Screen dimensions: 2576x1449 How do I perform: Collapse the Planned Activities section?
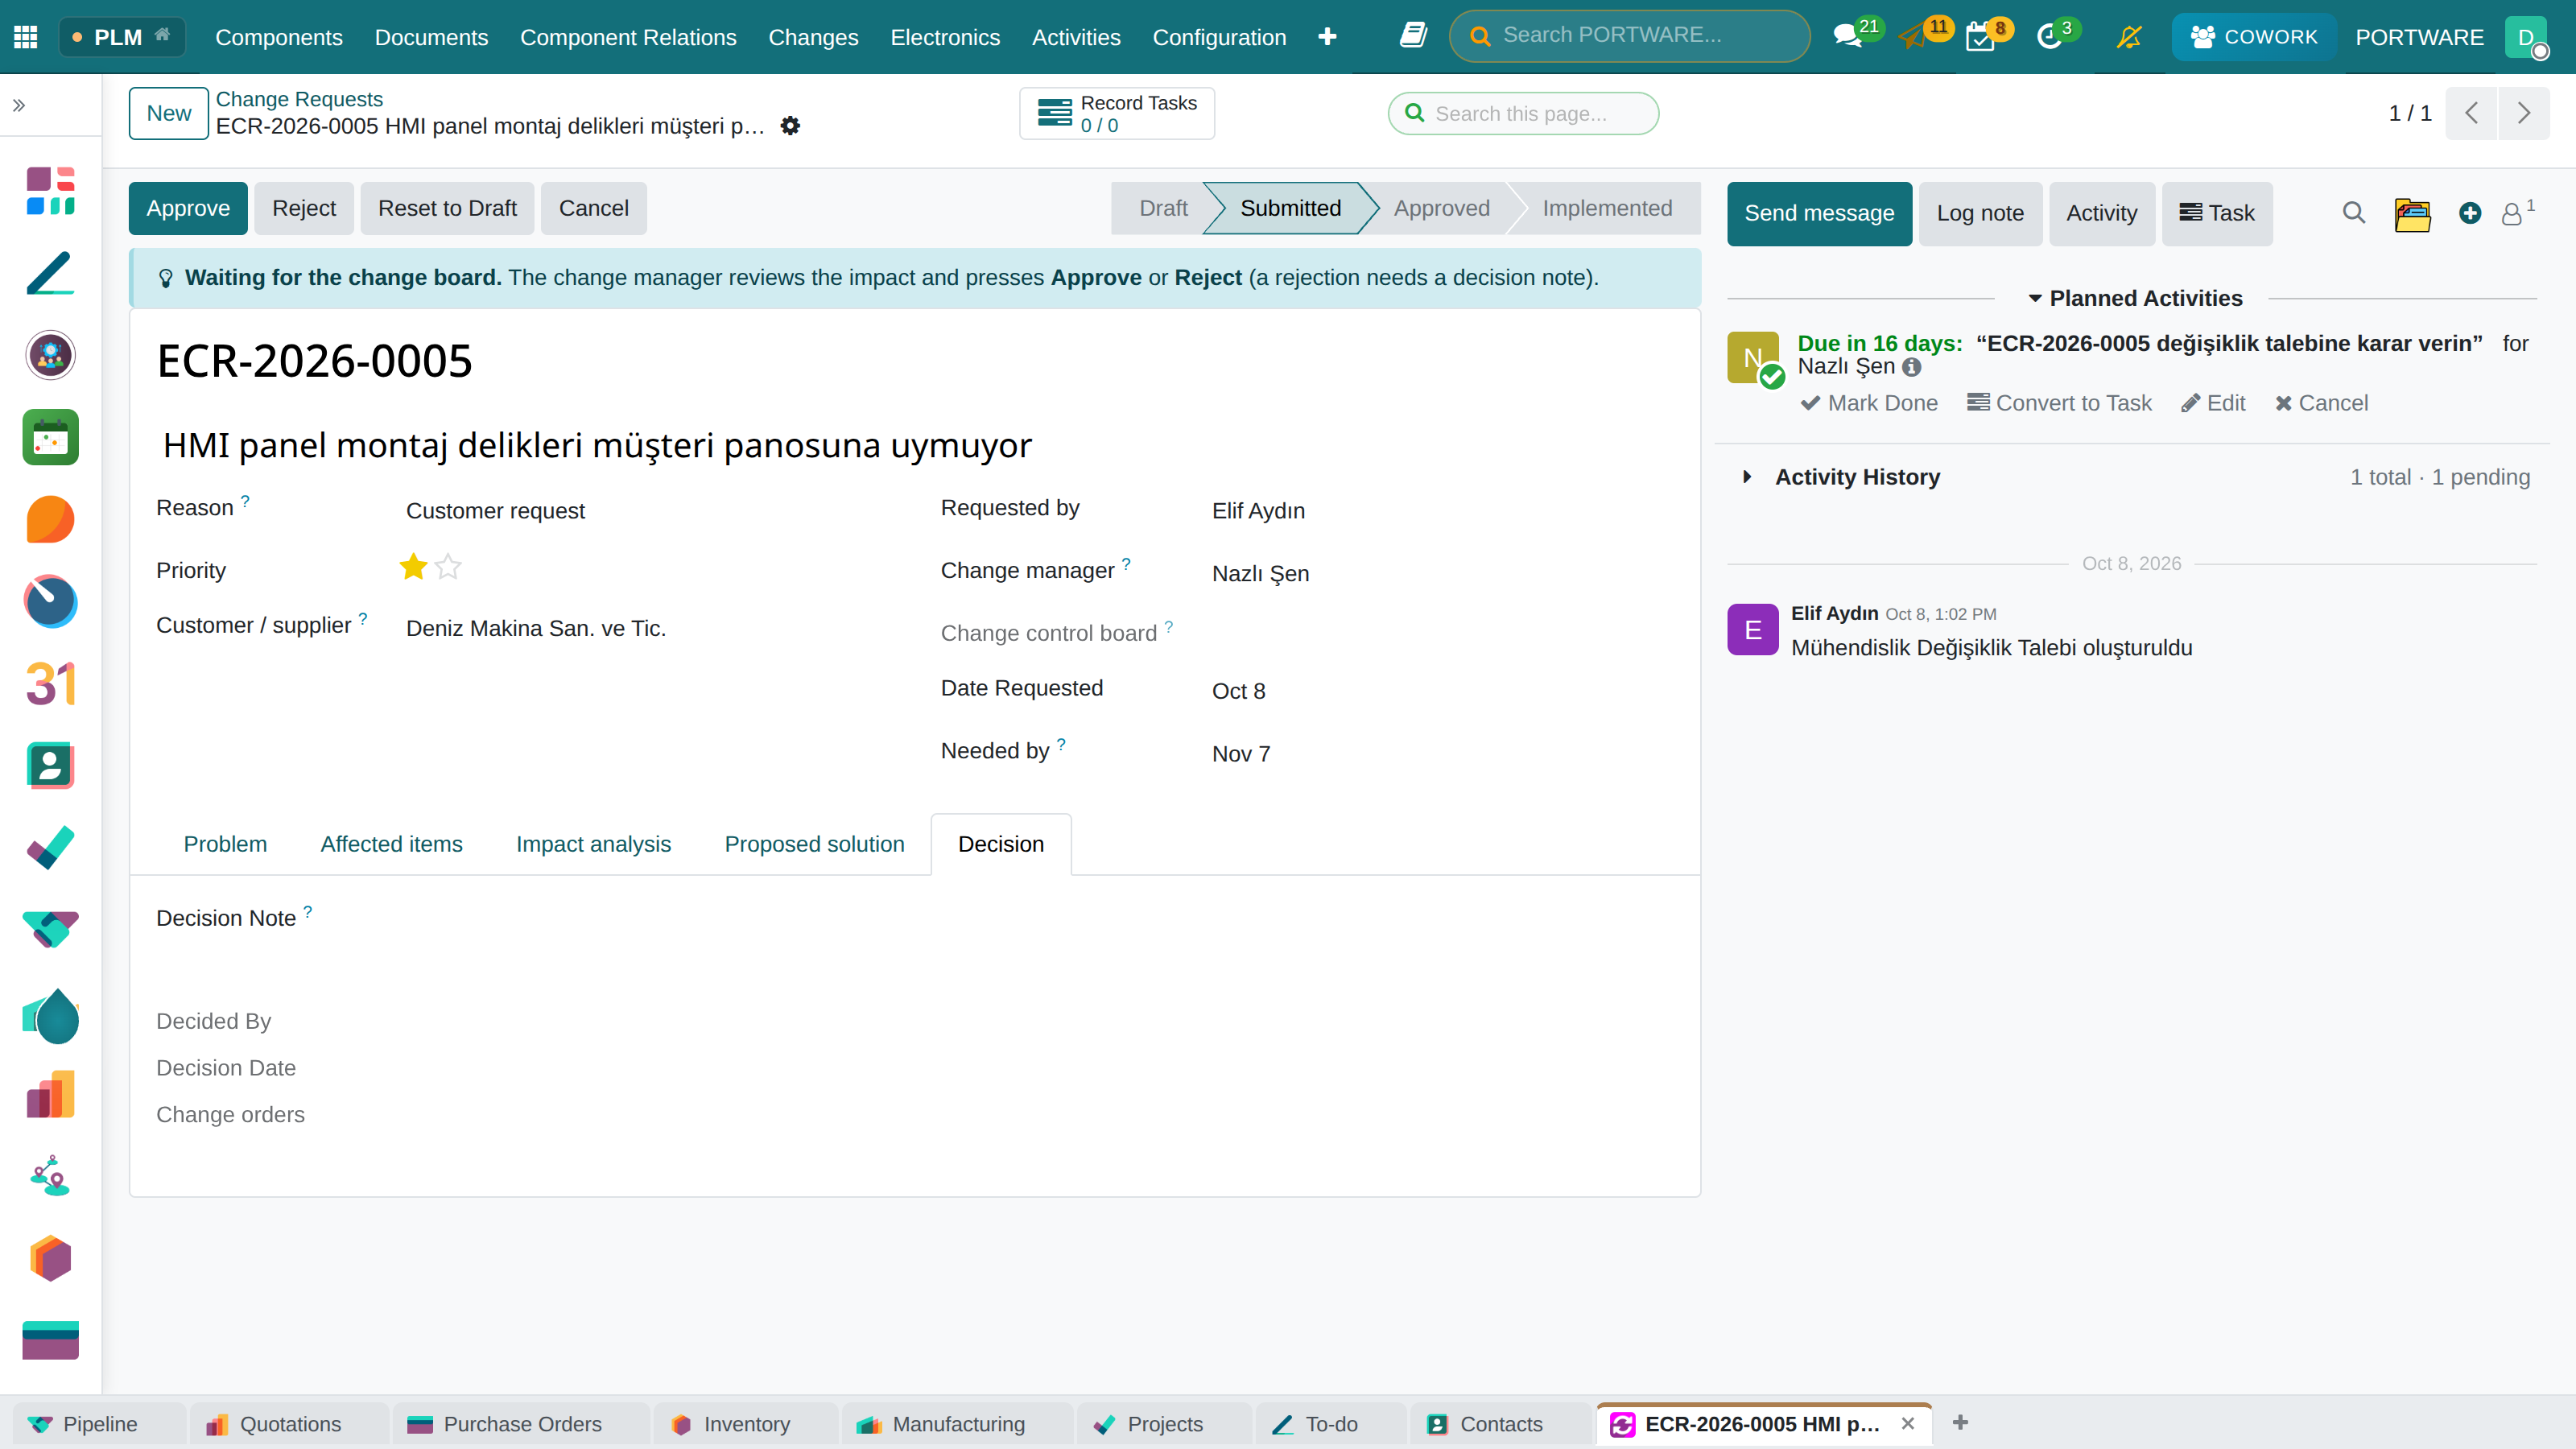coord(2134,298)
